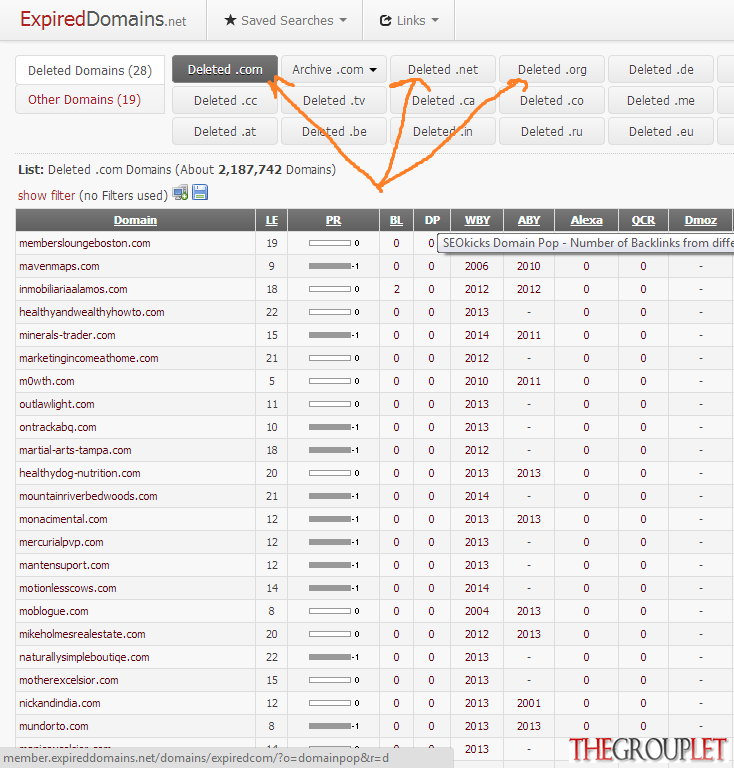Open domain motherexcelsior.com
734x768 pixels.
(69, 680)
